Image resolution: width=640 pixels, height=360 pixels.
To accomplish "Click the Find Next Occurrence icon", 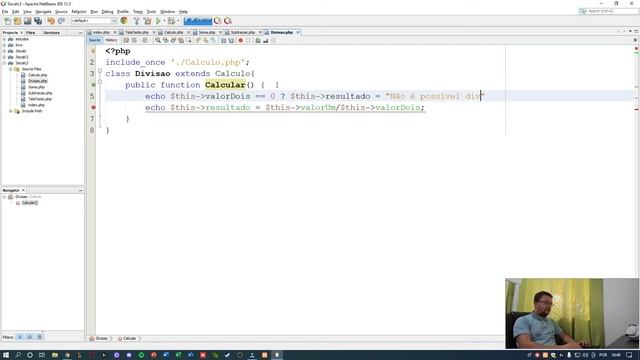I will click(x=173, y=40).
